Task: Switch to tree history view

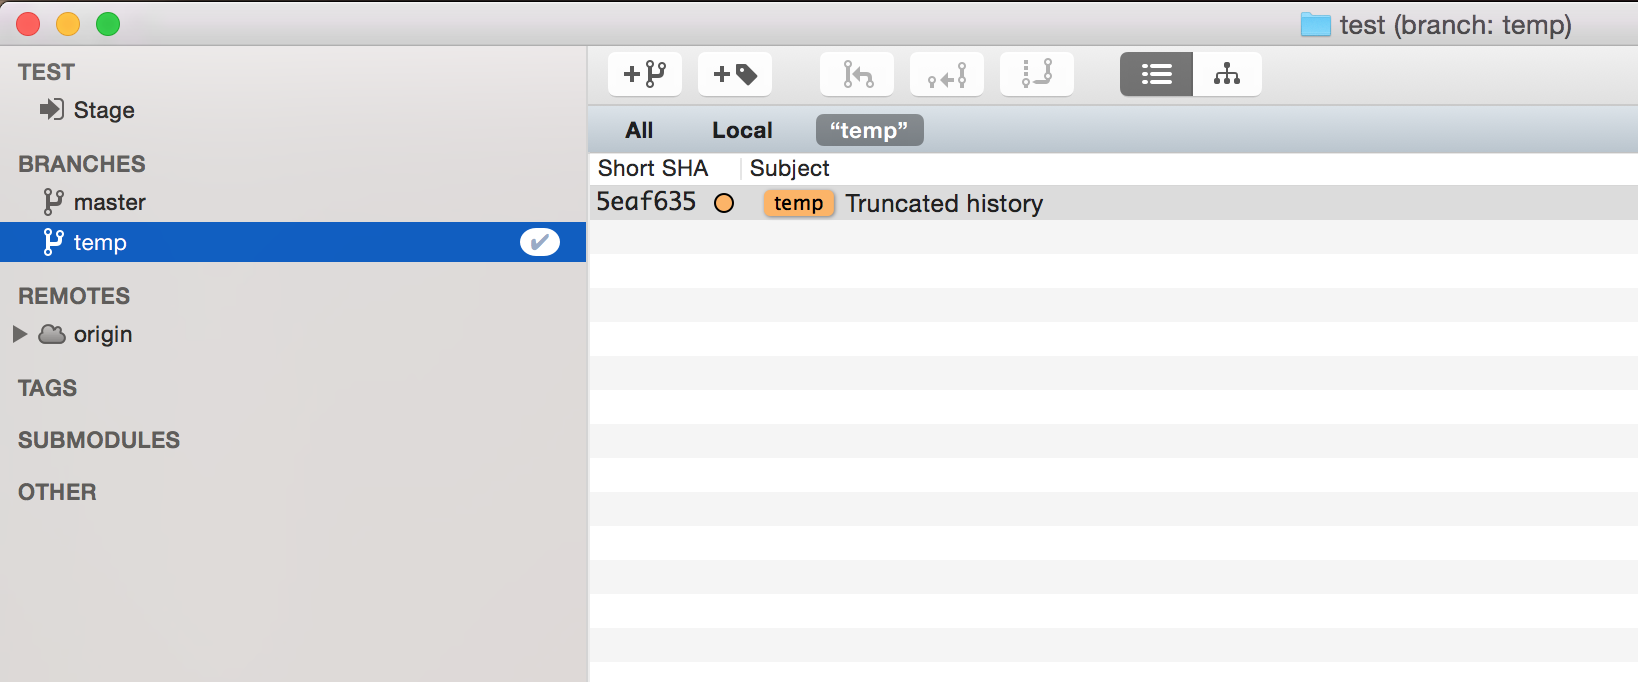Action: [x=1227, y=74]
